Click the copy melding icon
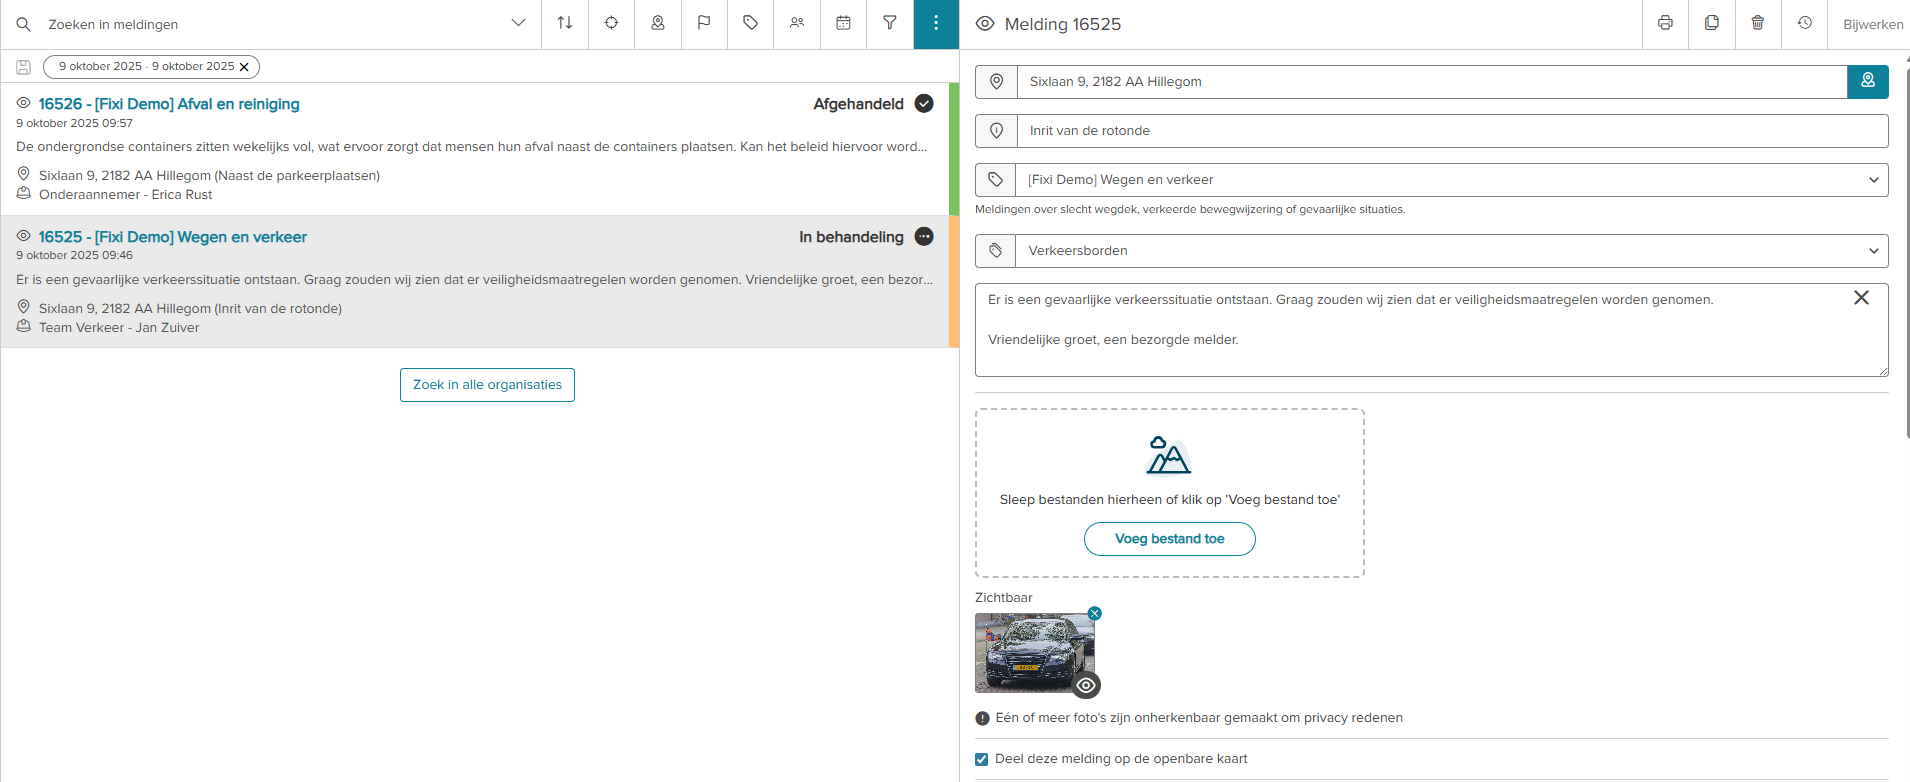 [x=1712, y=23]
